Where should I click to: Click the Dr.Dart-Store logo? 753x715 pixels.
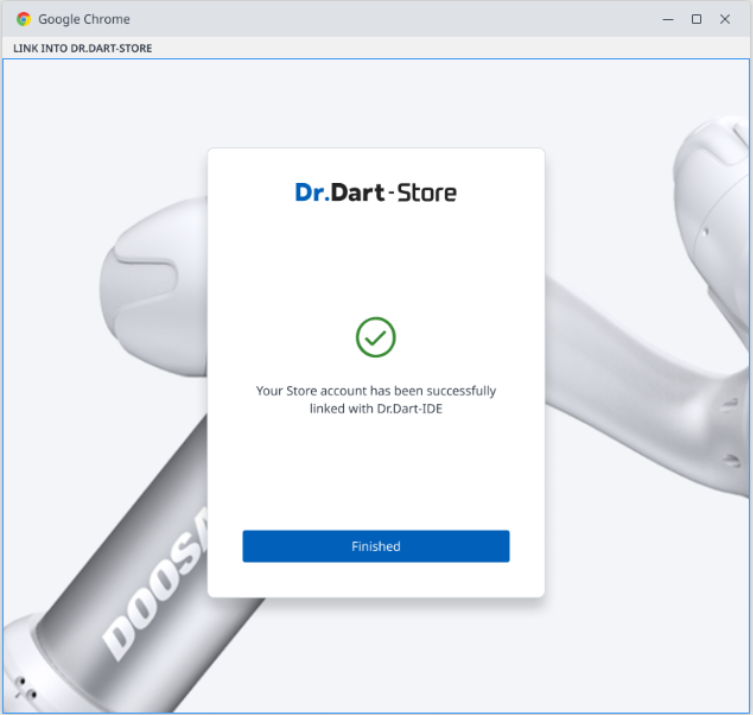click(x=376, y=193)
